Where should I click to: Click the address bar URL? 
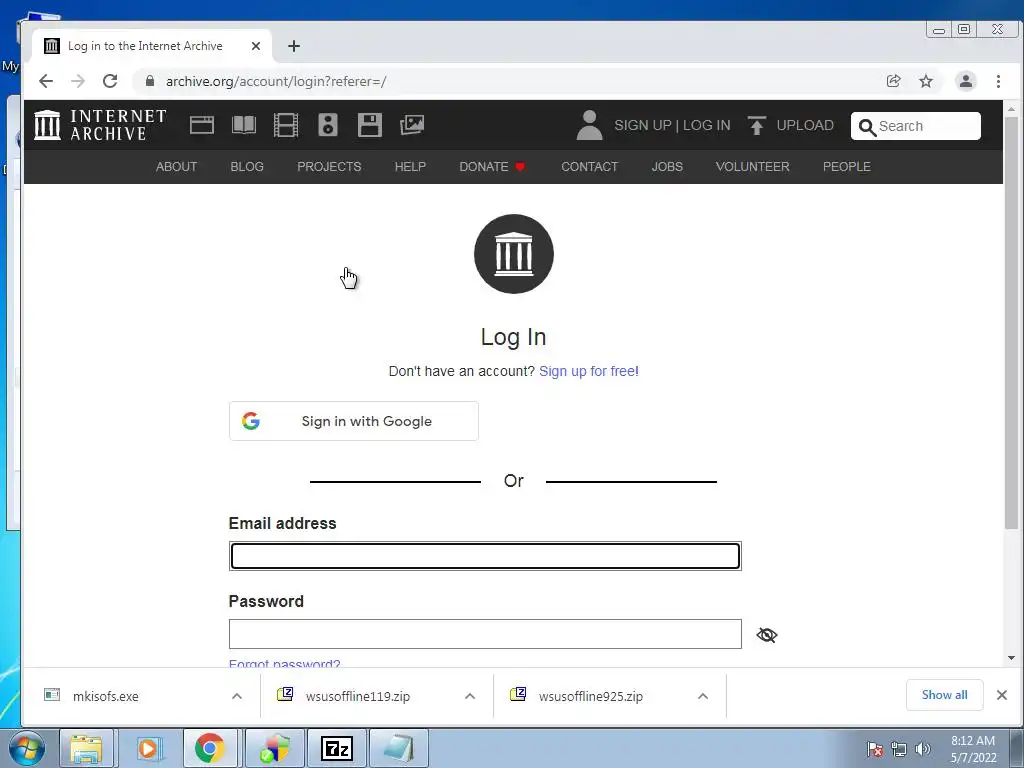pyautogui.click(x=276, y=81)
